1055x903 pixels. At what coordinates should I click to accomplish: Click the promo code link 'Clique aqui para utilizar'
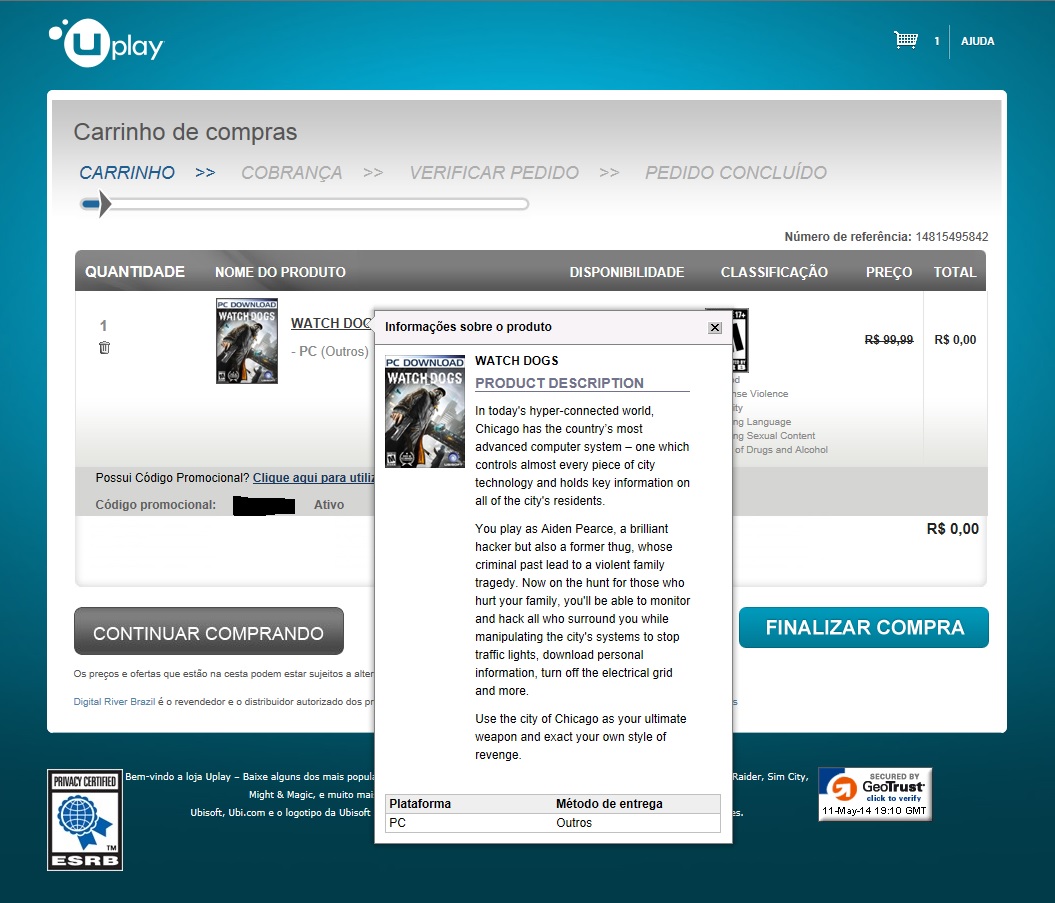pos(313,478)
